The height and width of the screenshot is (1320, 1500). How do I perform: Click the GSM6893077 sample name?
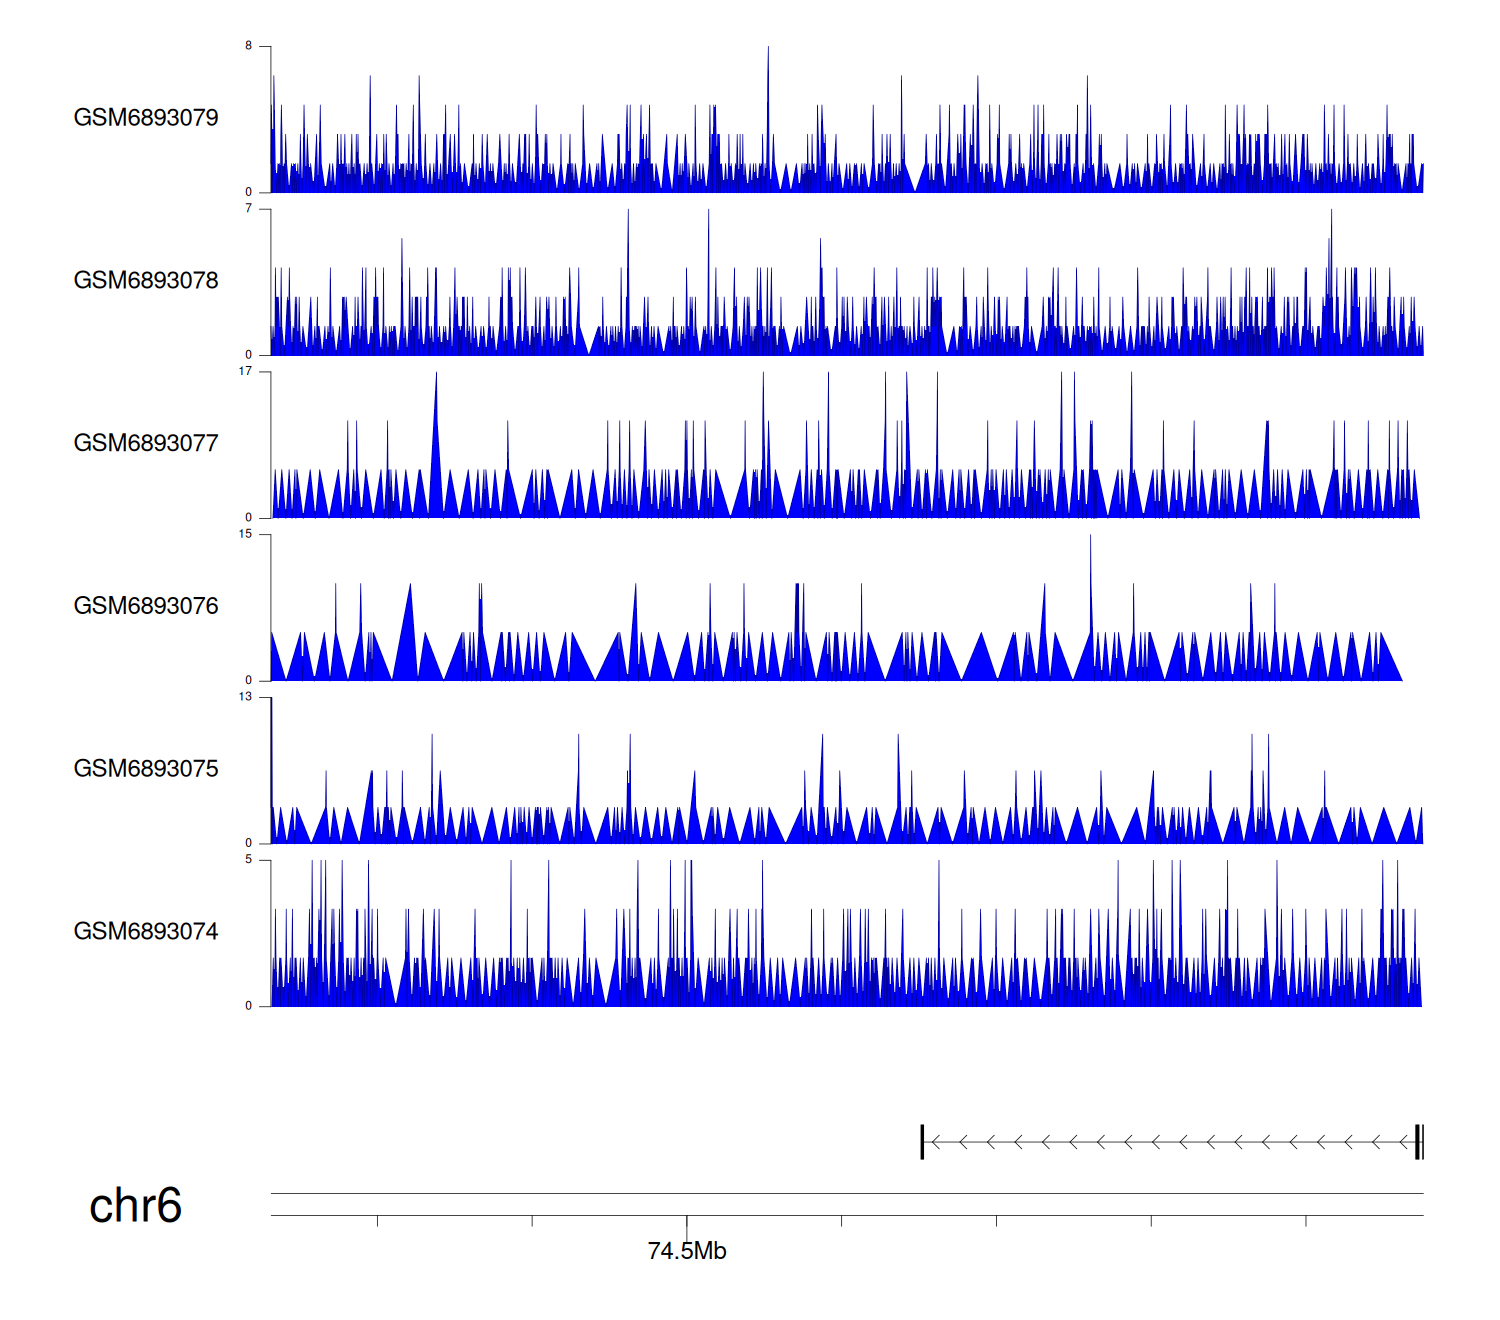click(x=146, y=444)
